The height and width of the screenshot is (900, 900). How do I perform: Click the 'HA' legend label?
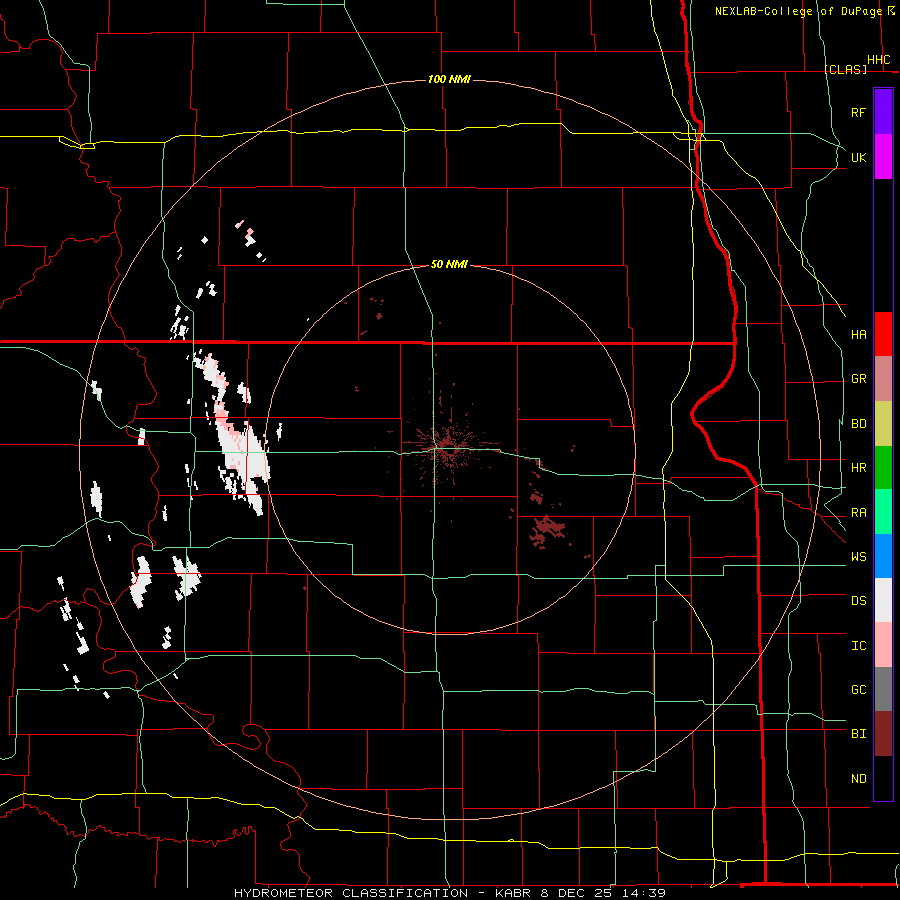859,335
